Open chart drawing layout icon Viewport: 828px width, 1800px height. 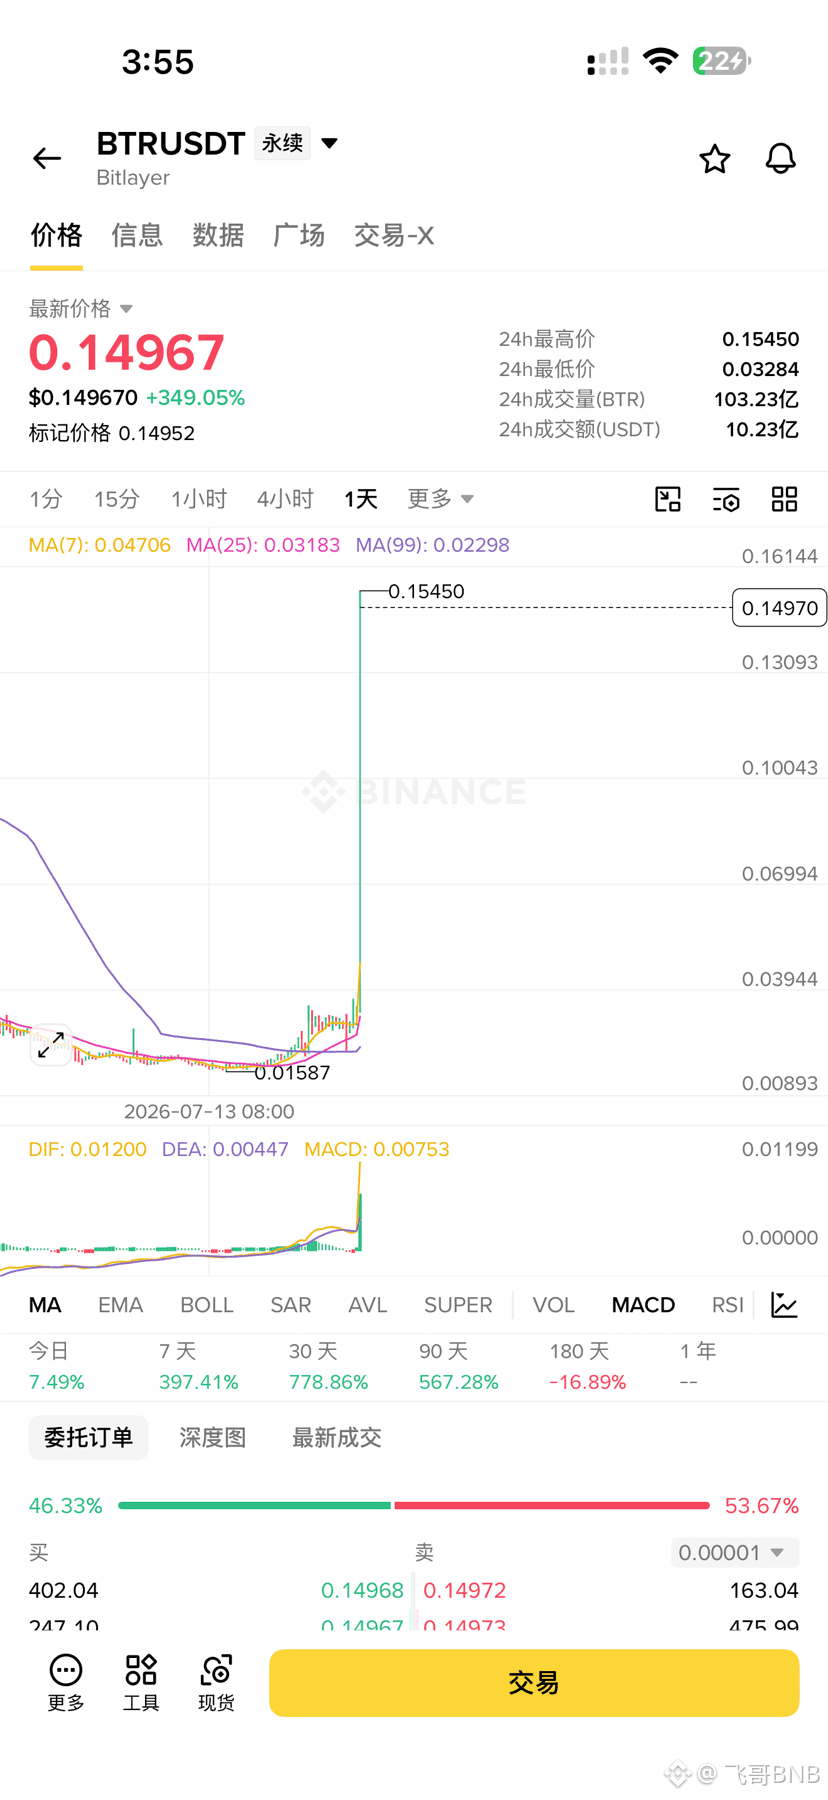pos(668,499)
